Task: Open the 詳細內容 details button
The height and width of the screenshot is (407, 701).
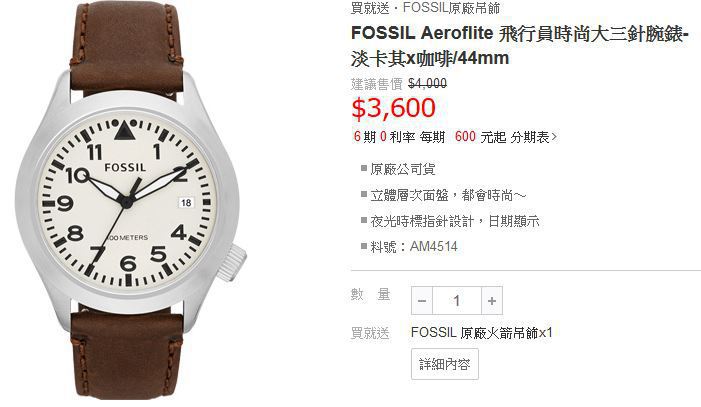Action: pos(445,364)
